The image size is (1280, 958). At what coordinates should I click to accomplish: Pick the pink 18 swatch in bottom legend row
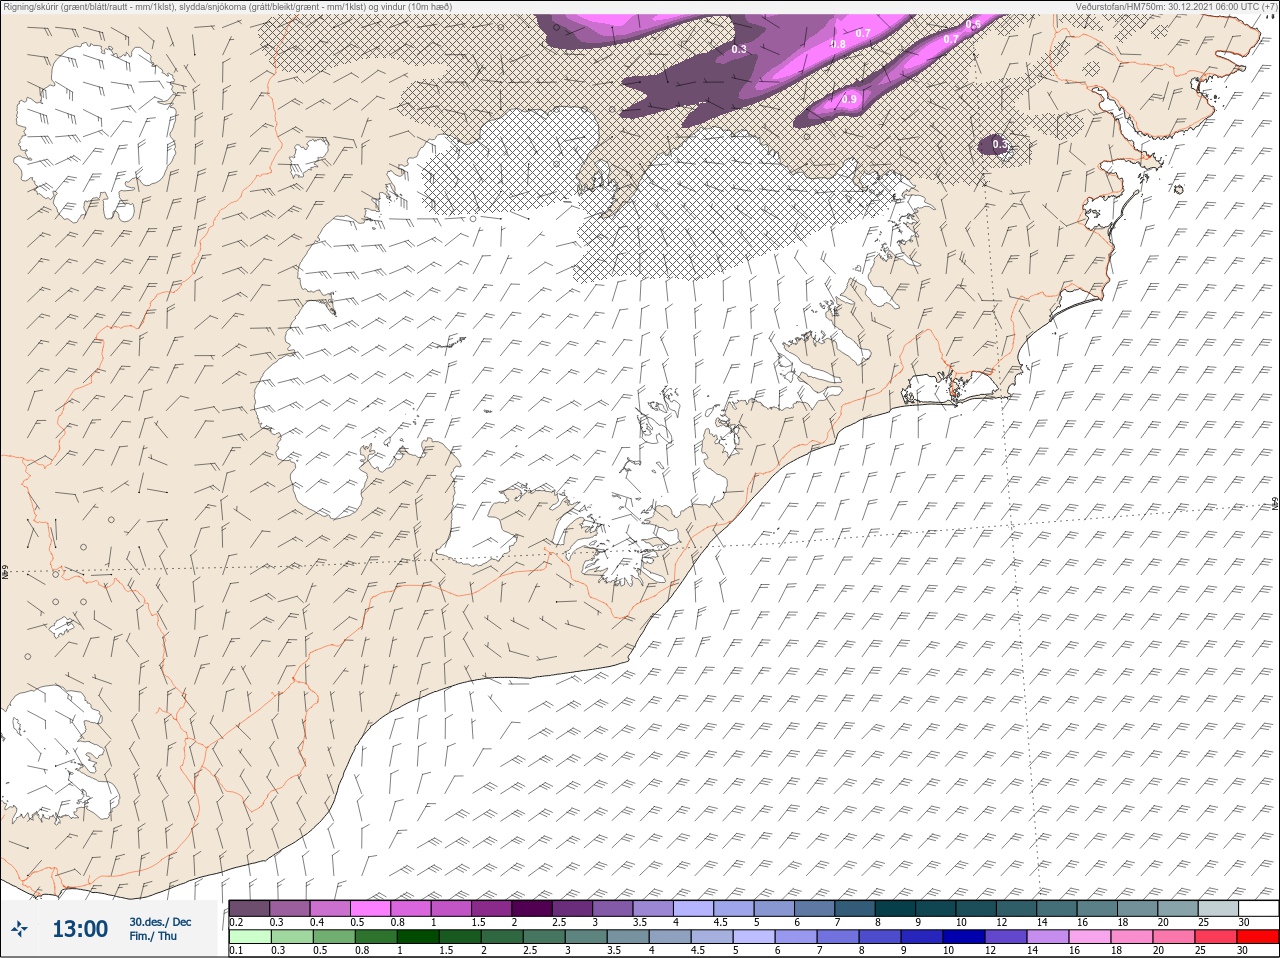1132,937
